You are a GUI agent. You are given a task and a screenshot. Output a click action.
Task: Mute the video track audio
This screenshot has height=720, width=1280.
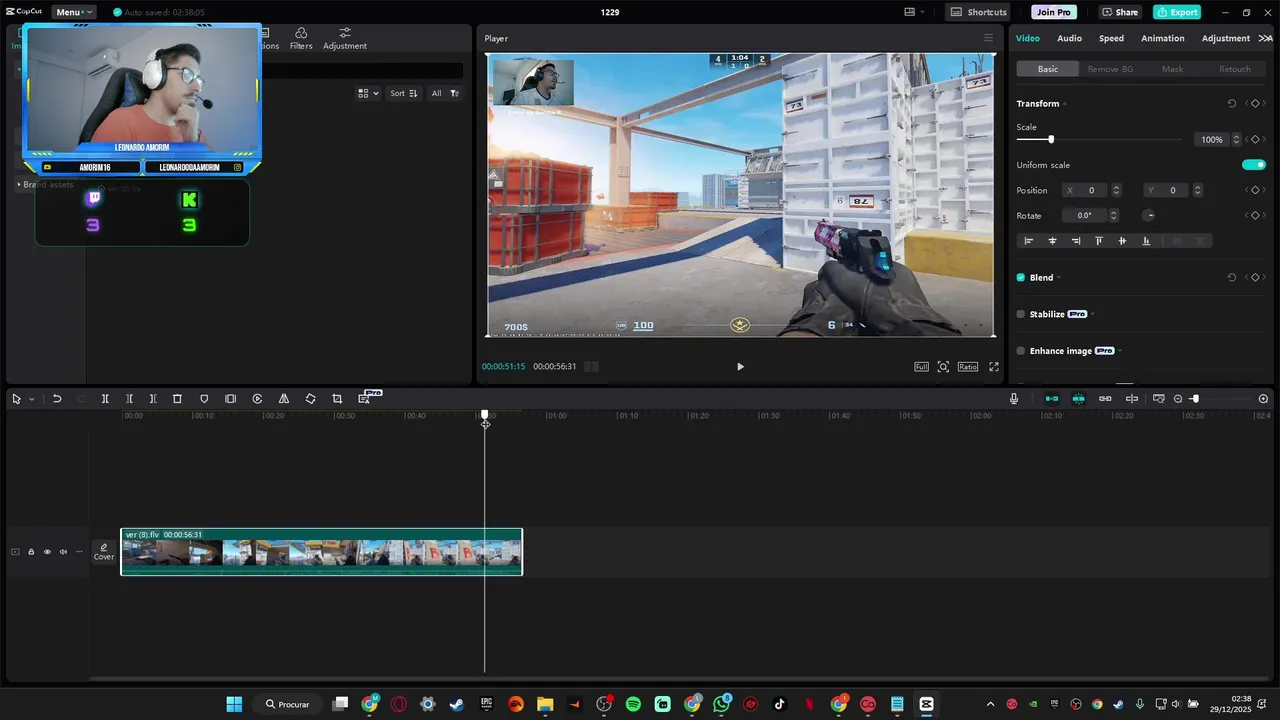(x=63, y=552)
